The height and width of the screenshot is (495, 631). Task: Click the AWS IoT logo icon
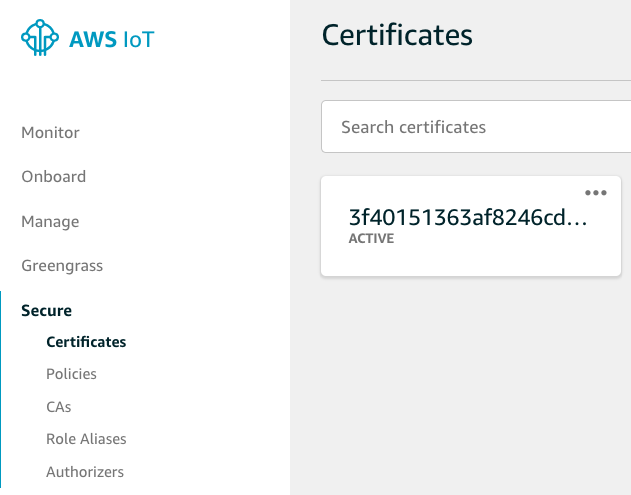(x=40, y=37)
